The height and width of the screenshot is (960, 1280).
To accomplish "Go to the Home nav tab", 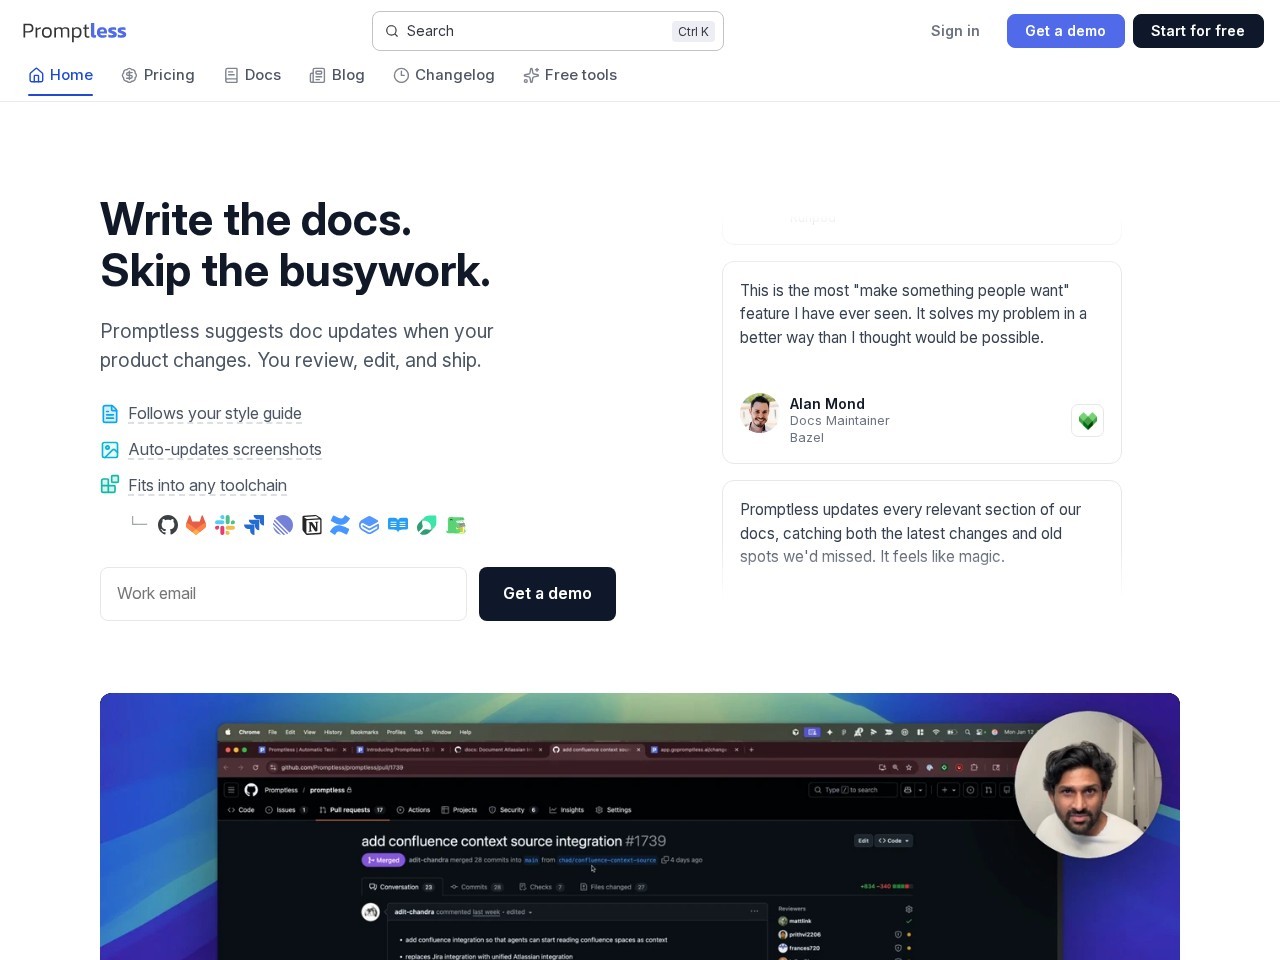I will tap(61, 75).
